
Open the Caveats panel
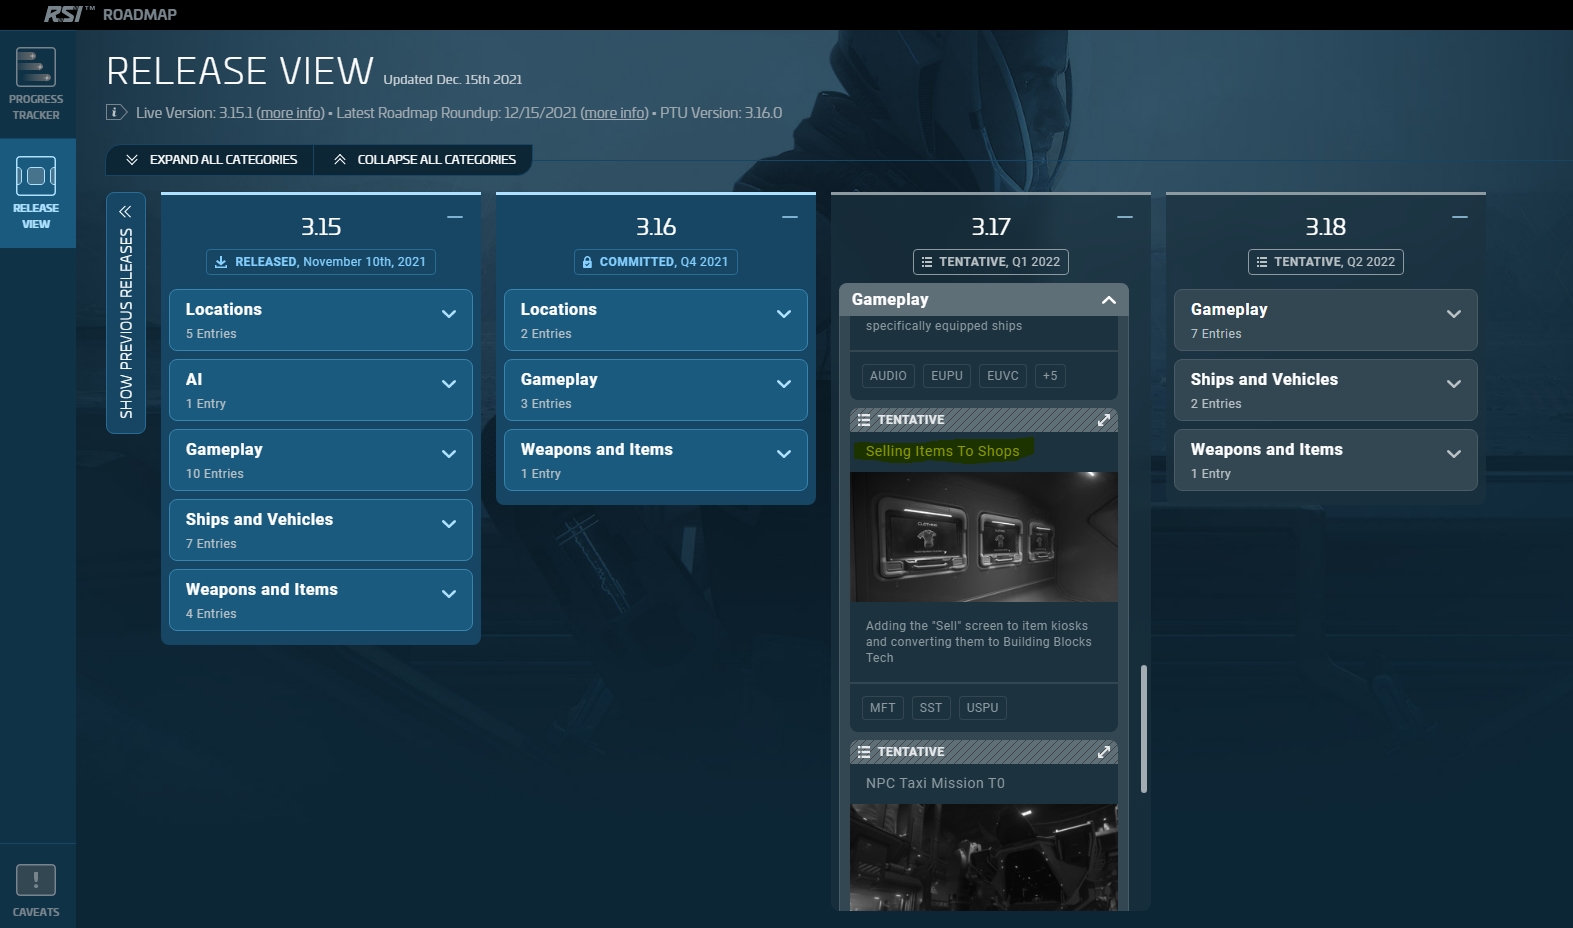click(x=36, y=890)
